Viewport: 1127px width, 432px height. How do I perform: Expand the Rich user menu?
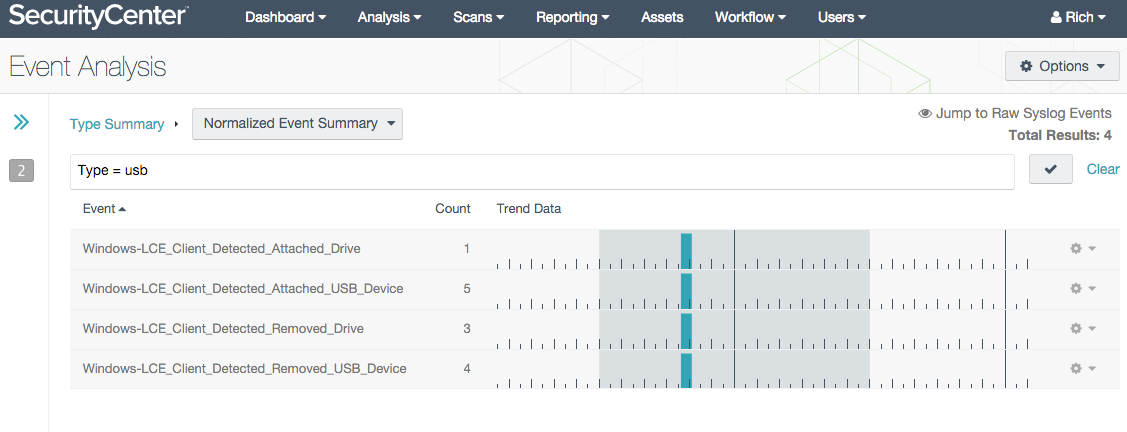point(1077,17)
